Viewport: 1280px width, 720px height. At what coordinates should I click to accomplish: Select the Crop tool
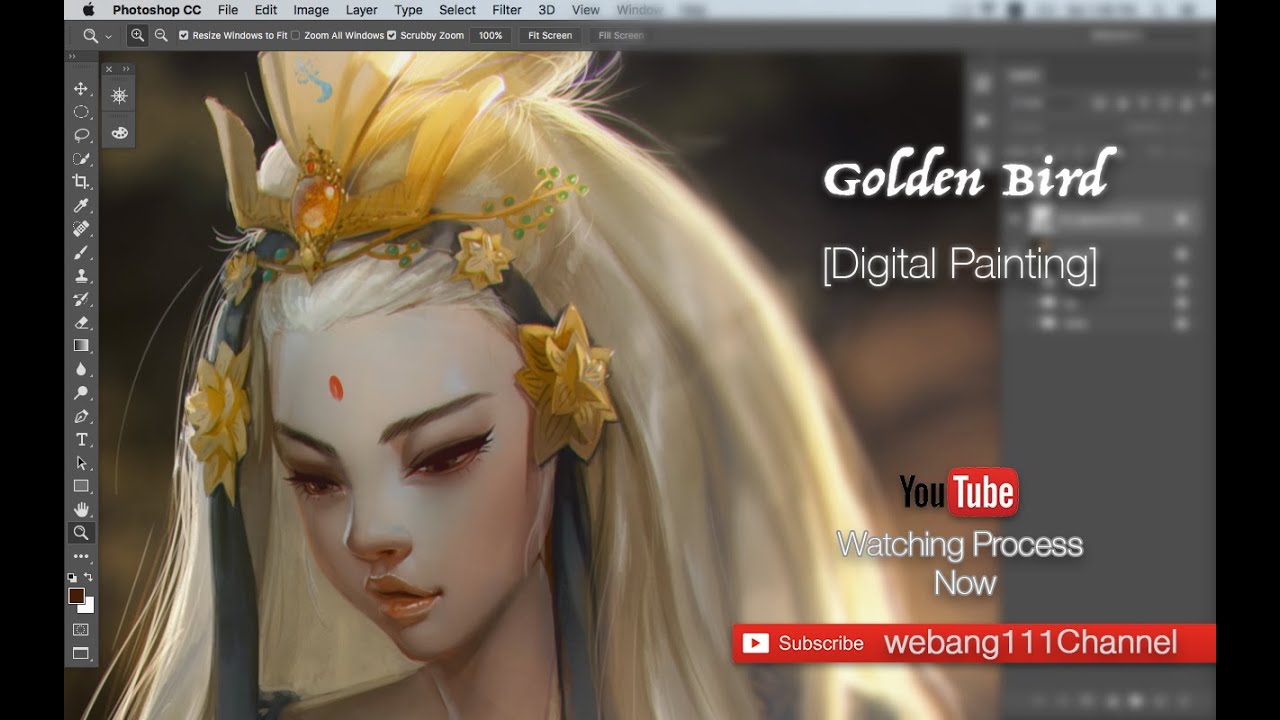coord(81,182)
